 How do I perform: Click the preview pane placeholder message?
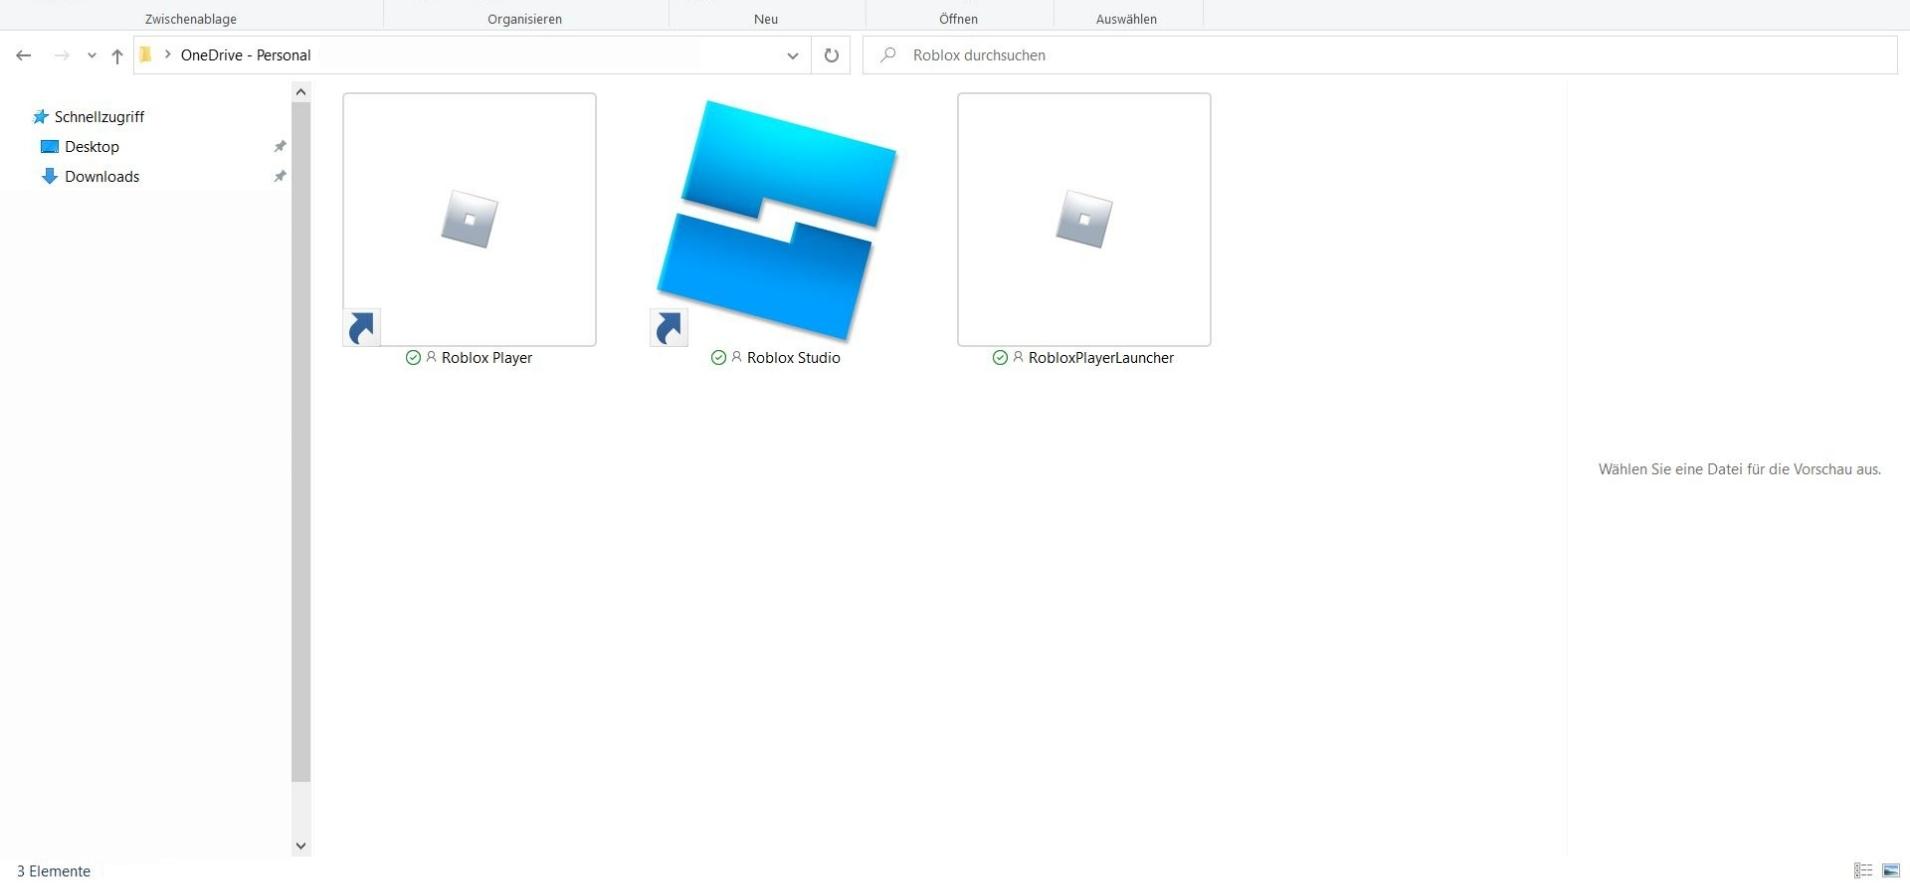point(1739,469)
